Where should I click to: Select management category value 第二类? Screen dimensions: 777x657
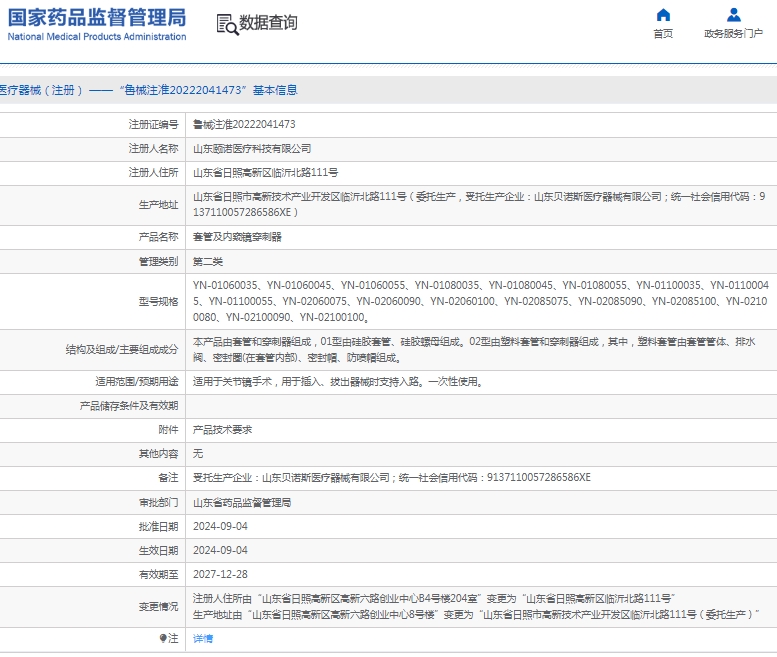[208, 262]
